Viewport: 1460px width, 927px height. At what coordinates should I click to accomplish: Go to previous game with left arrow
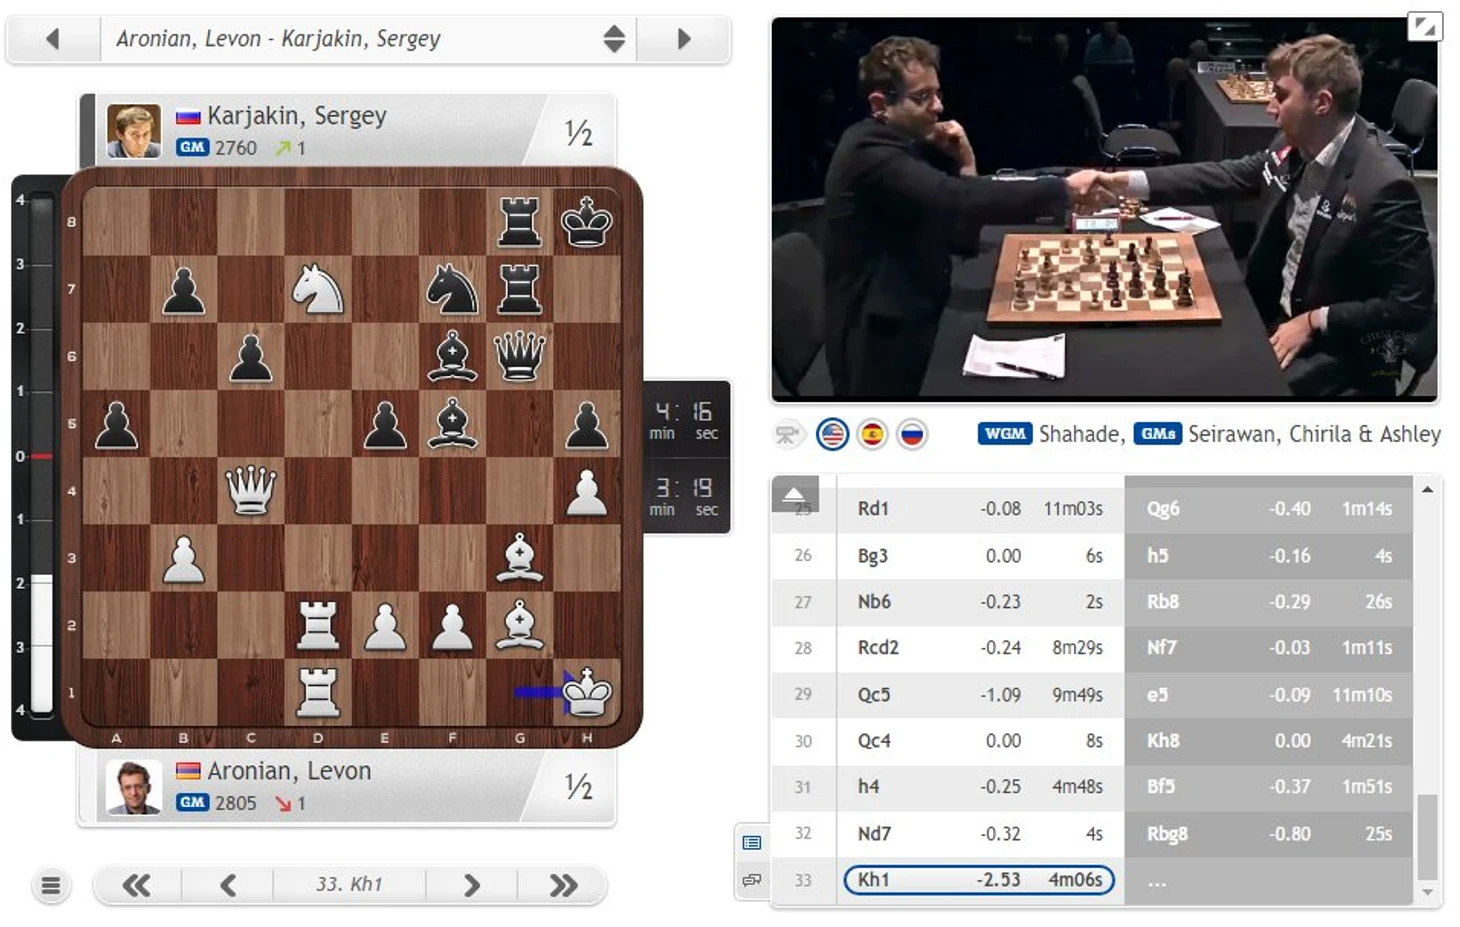coord(53,39)
